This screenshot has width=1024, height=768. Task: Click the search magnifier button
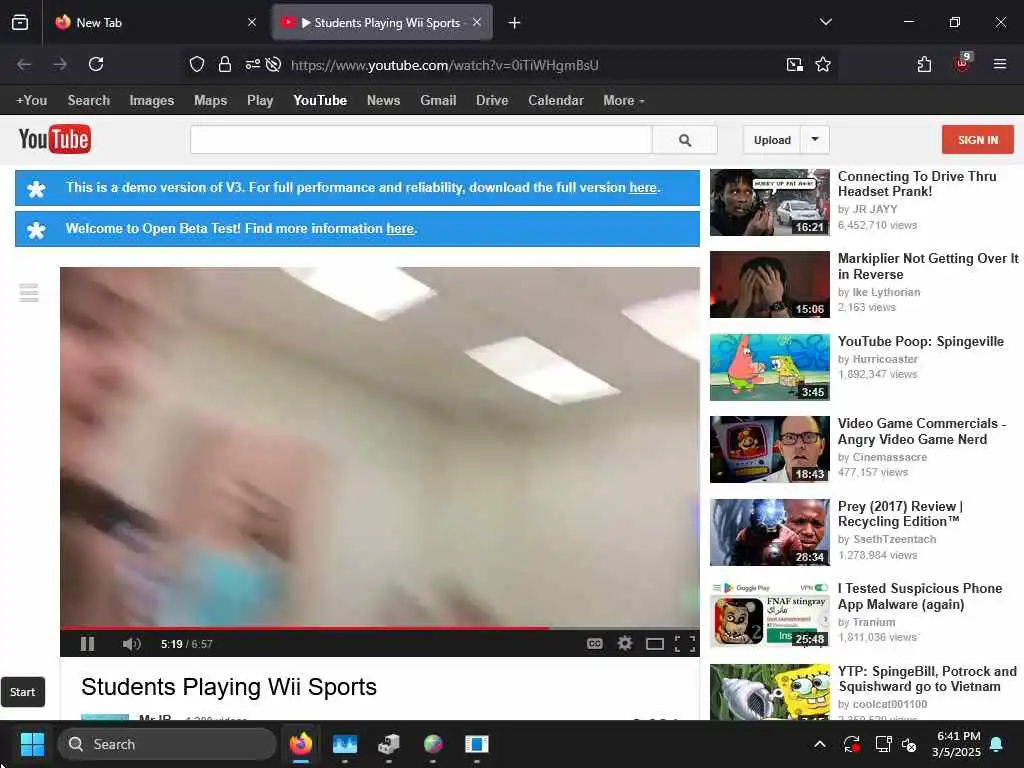click(x=685, y=140)
